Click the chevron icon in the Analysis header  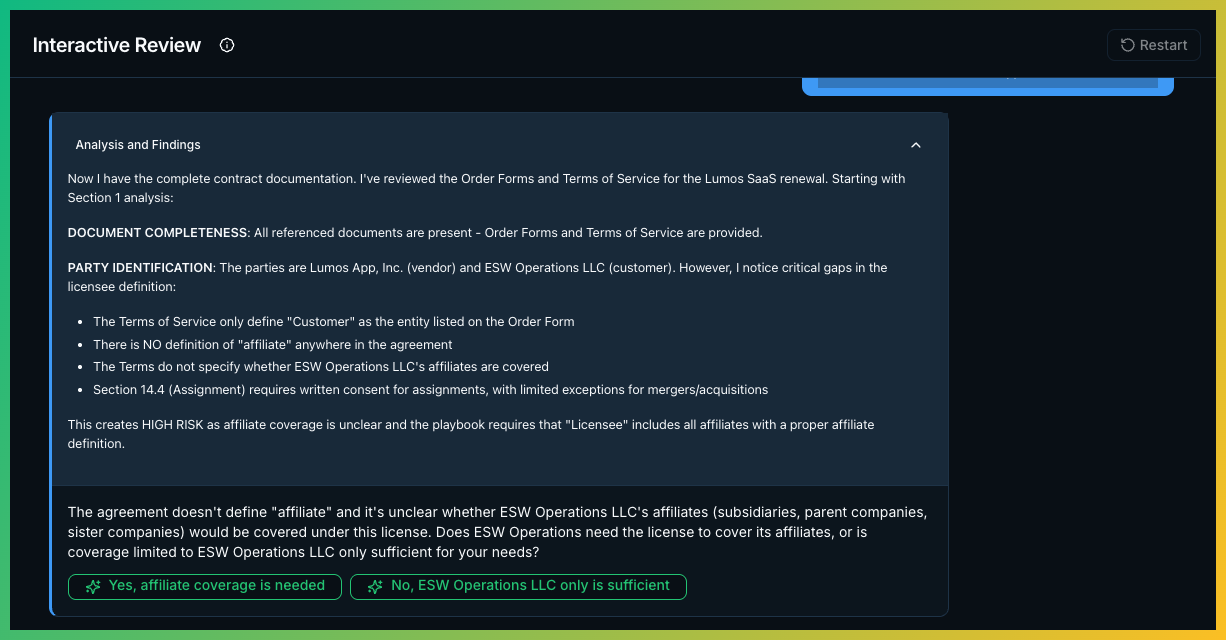click(x=916, y=145)
